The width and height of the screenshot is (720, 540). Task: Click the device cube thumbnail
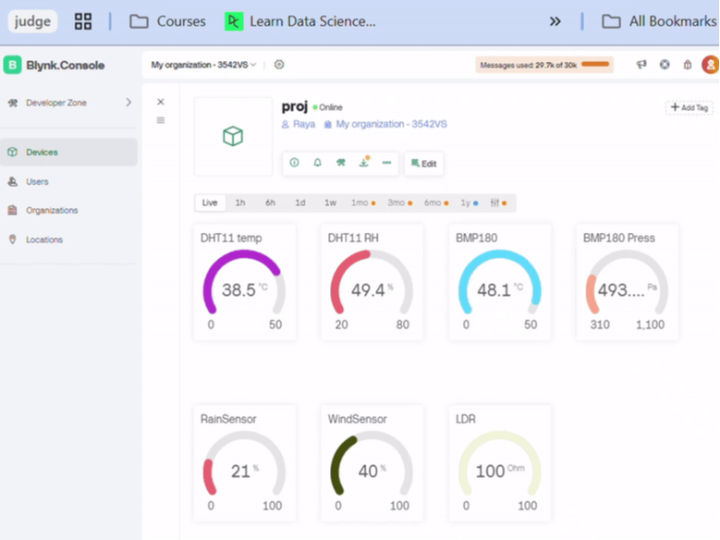point(233,136)
